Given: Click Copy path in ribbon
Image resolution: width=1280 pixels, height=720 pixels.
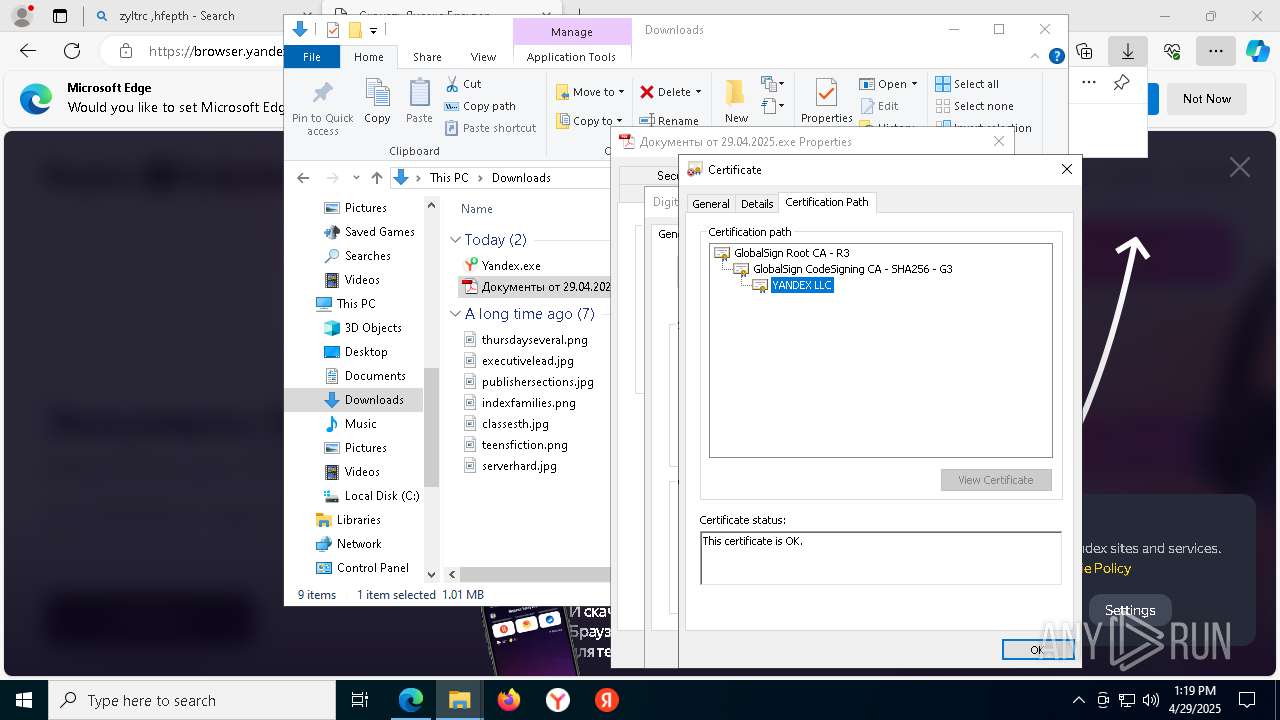Looking at the screenshot, I should point(480,106).
